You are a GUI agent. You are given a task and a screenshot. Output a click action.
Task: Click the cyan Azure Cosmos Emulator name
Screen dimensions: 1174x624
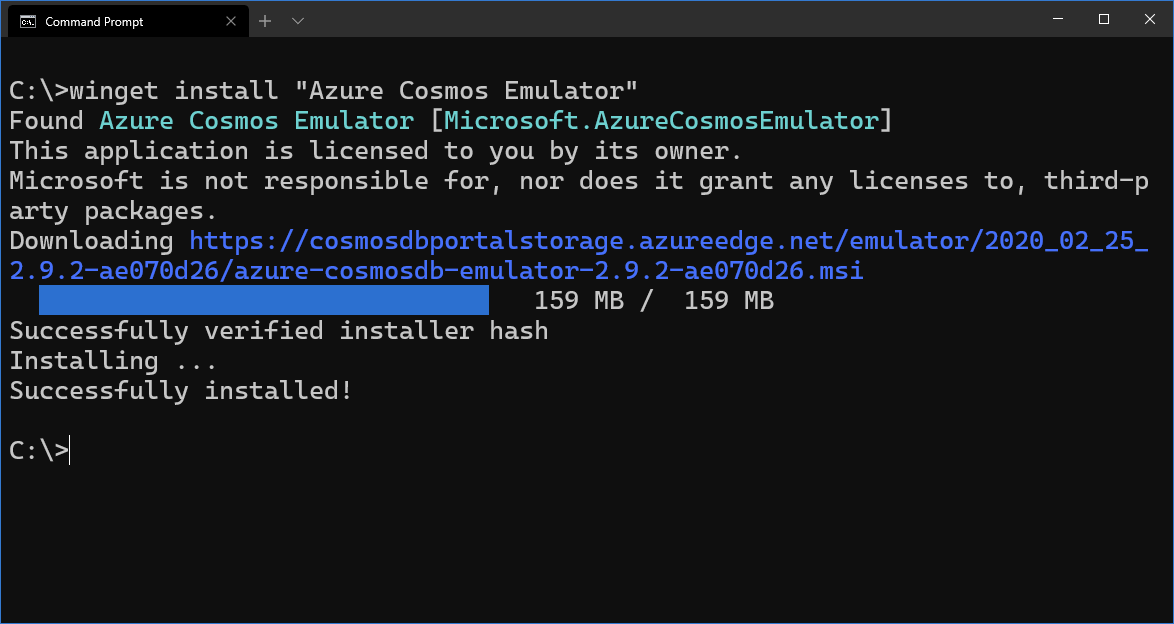256,121
